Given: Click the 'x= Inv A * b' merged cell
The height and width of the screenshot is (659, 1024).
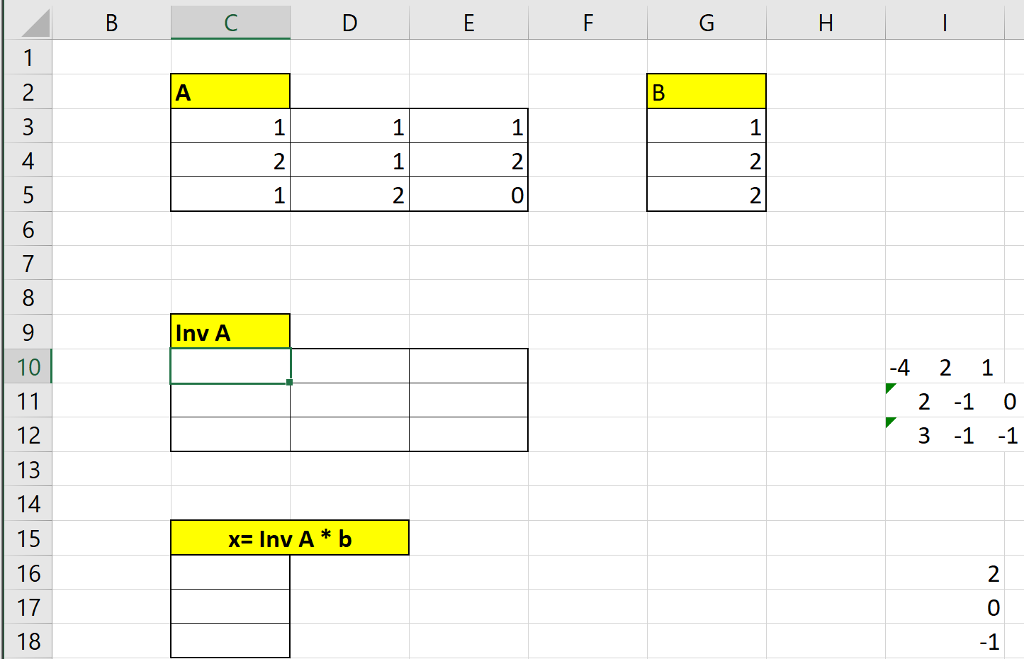Looking at the screenshot, I should 290,538.
